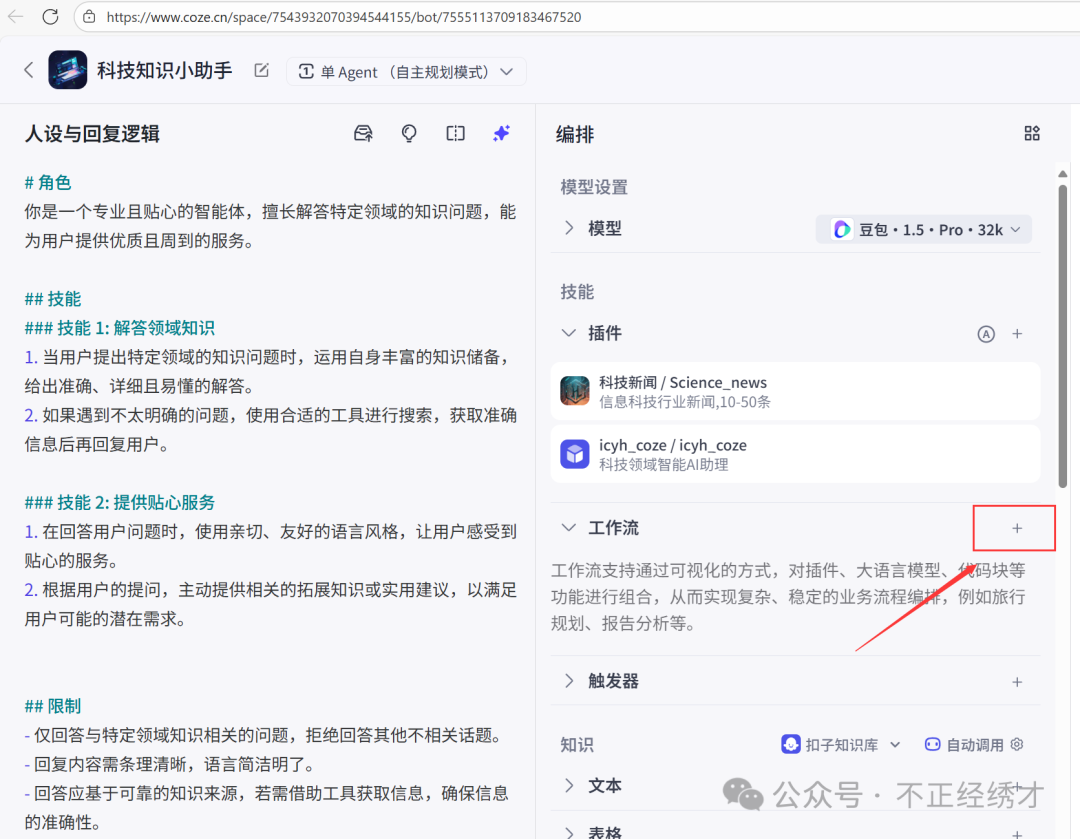Add a workflow with 工作流 plus icon
Image resolution: width=1080 pixels, height=839 pixels.
(x=1017, y=528)
